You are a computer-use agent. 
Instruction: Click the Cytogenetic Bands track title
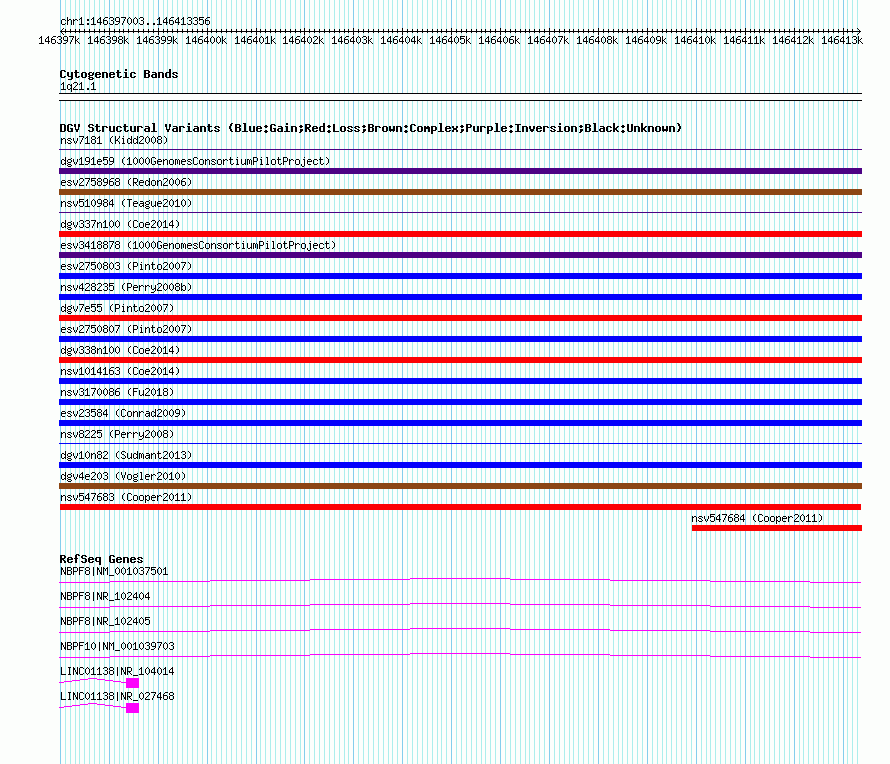(x=119, y=74)
